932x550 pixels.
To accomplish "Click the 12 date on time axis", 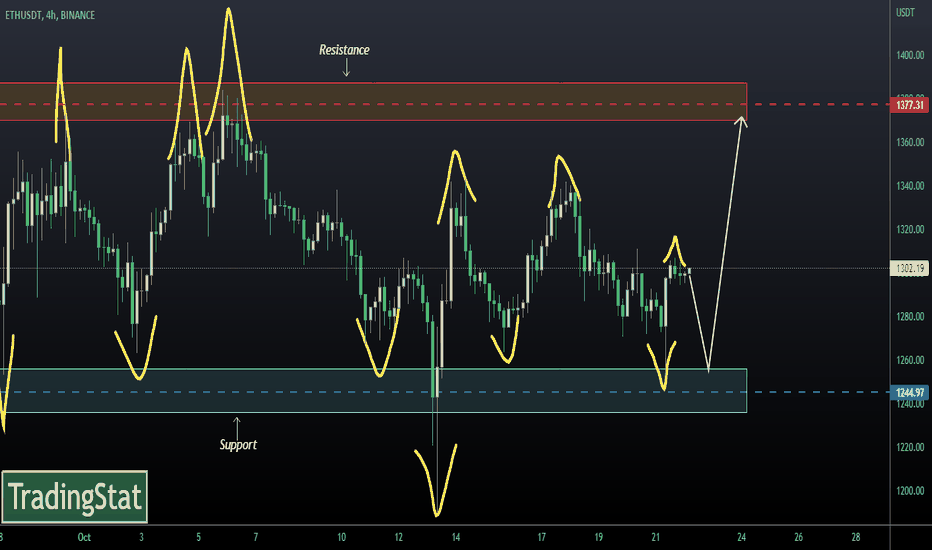I will 399,537.
